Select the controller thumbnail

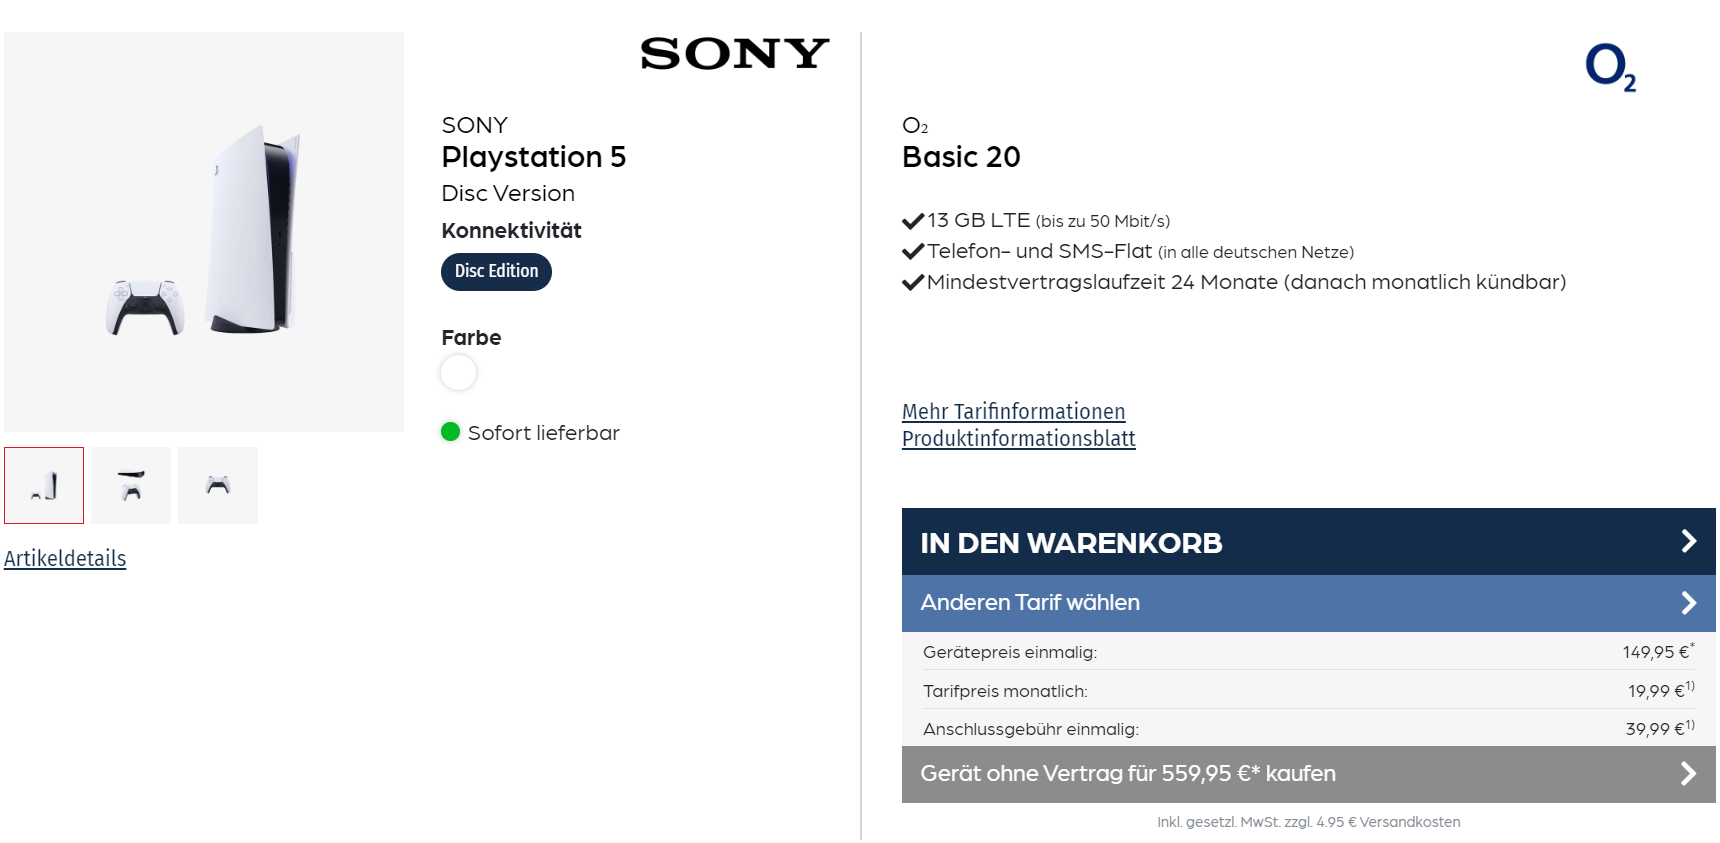[x=217, y=485]
